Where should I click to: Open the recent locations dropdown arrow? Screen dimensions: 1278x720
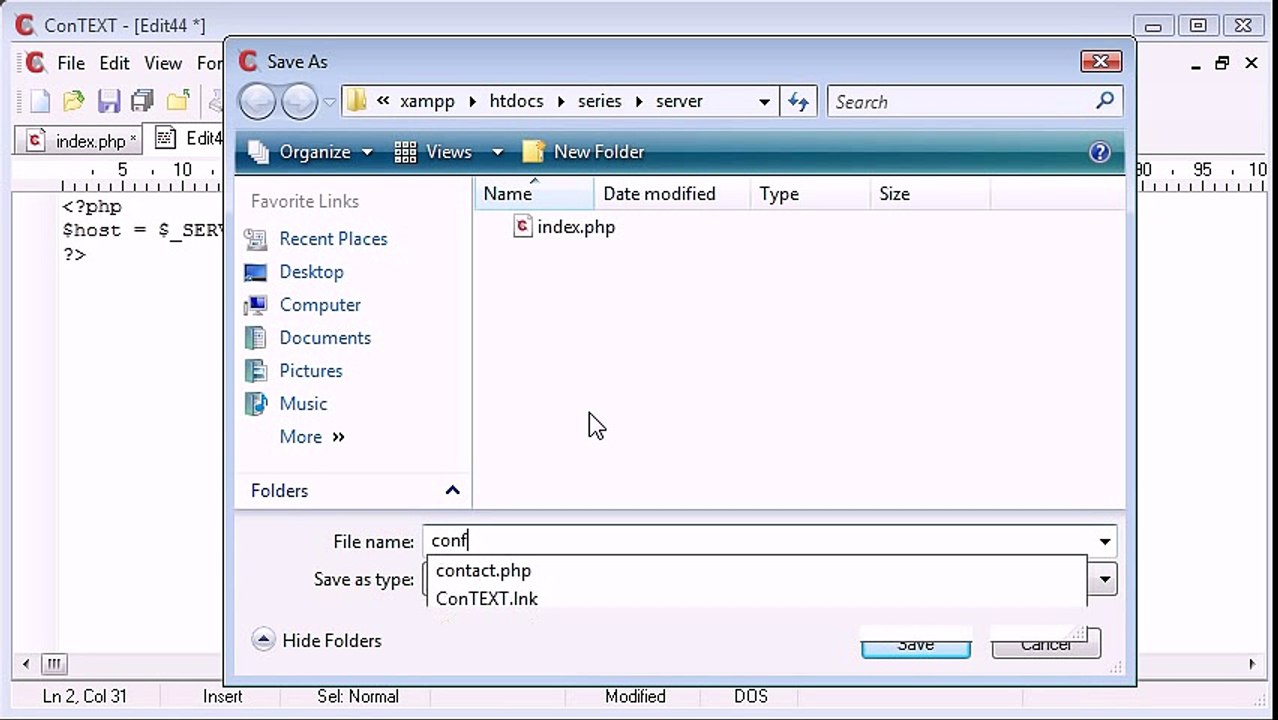pos(329,102)
